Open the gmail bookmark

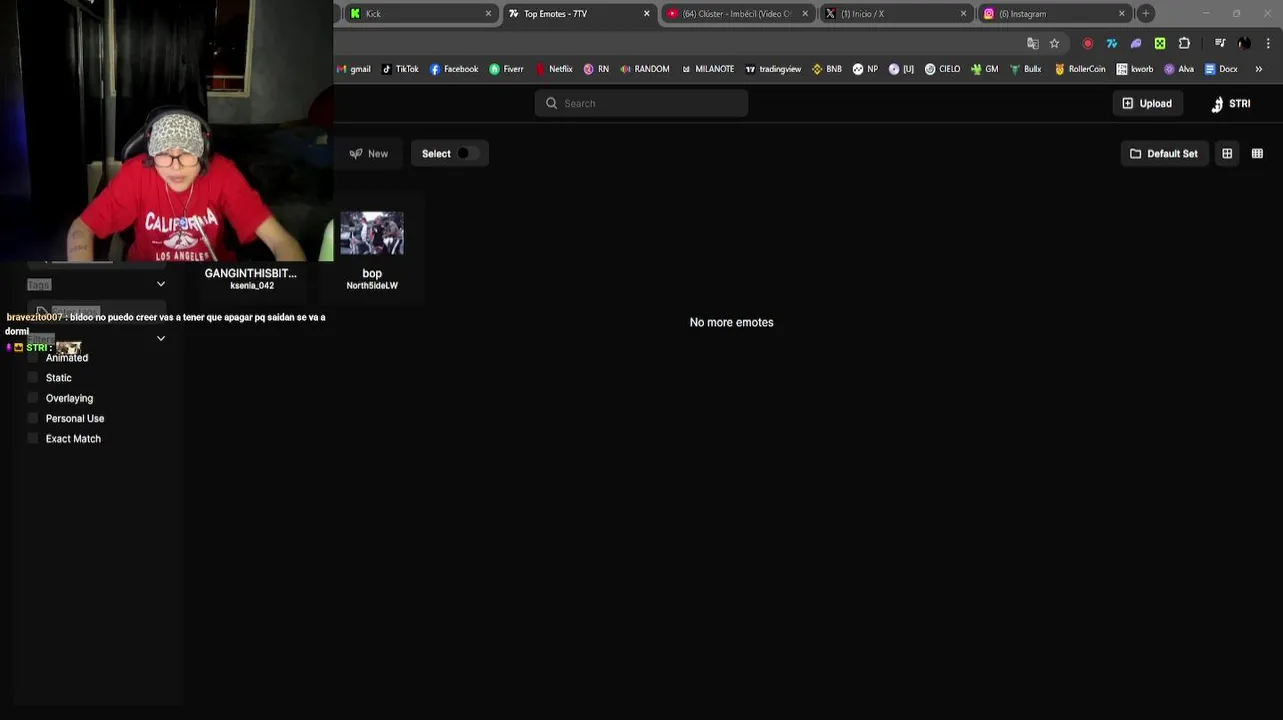coord(354,69)
